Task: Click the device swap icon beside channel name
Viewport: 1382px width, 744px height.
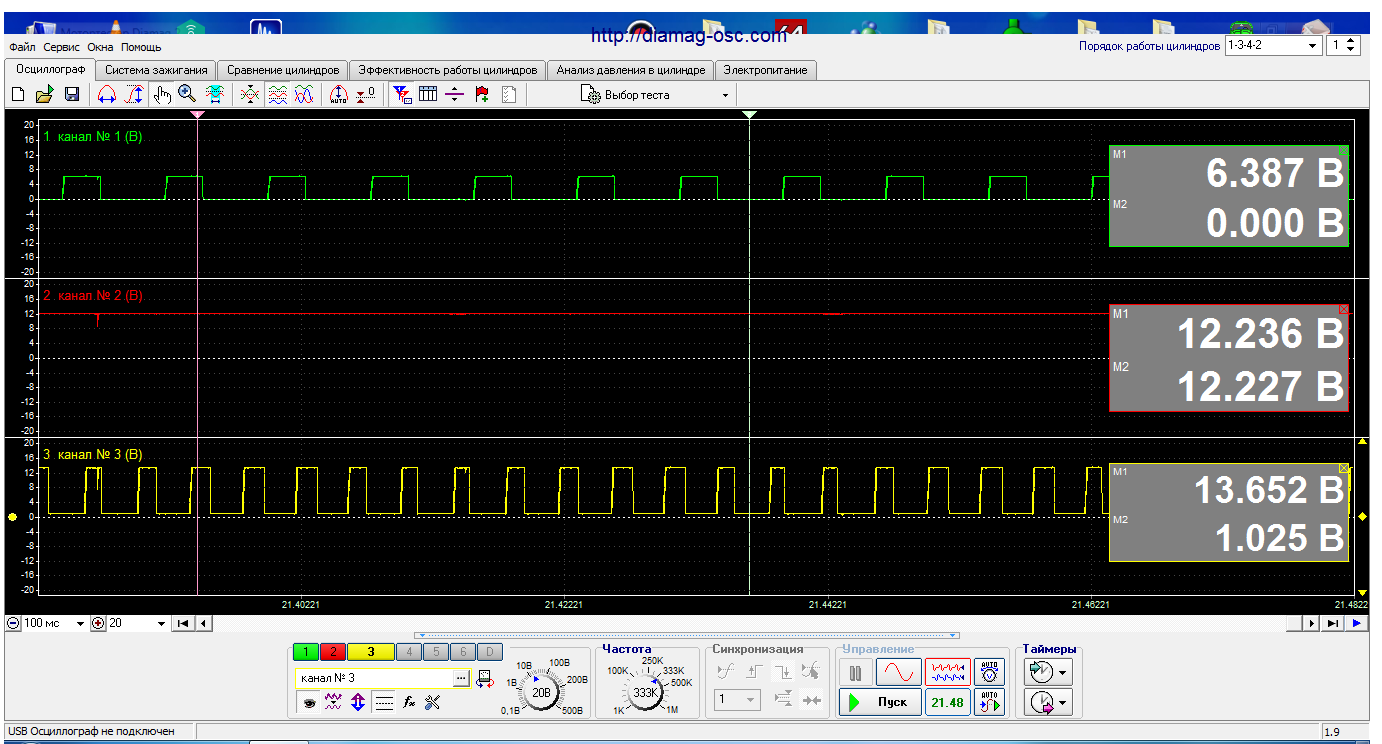Action: point(485,678)
